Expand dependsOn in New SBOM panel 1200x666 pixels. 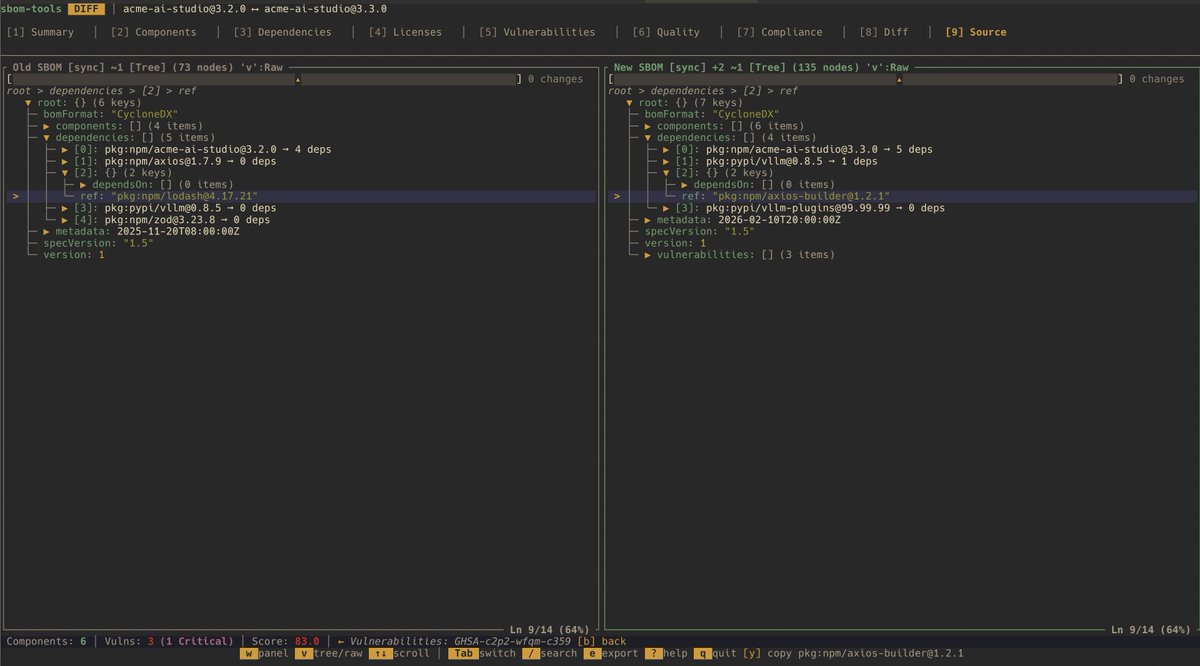point(685,184)
